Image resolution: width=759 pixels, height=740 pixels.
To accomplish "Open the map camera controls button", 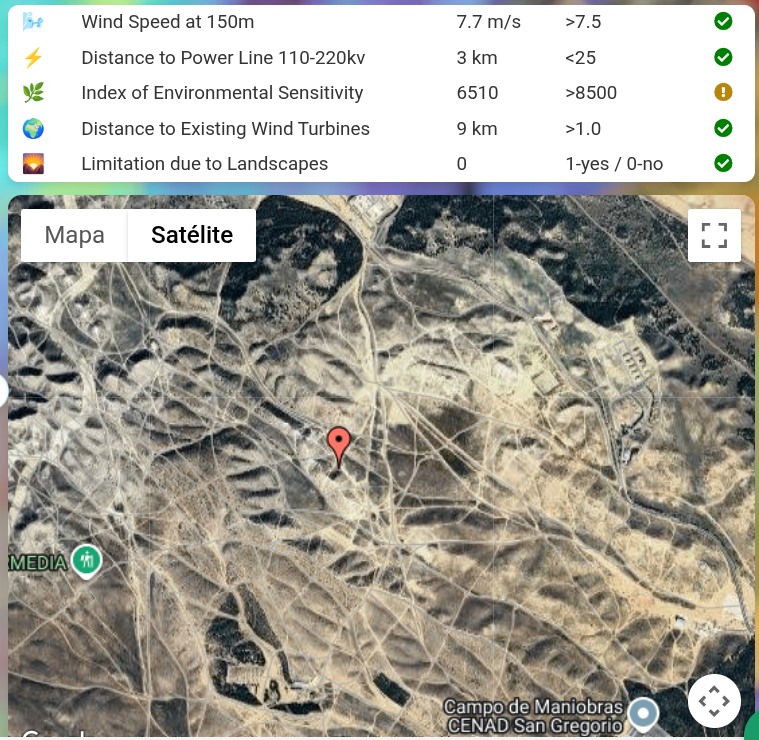I will [x=714, y=701].
